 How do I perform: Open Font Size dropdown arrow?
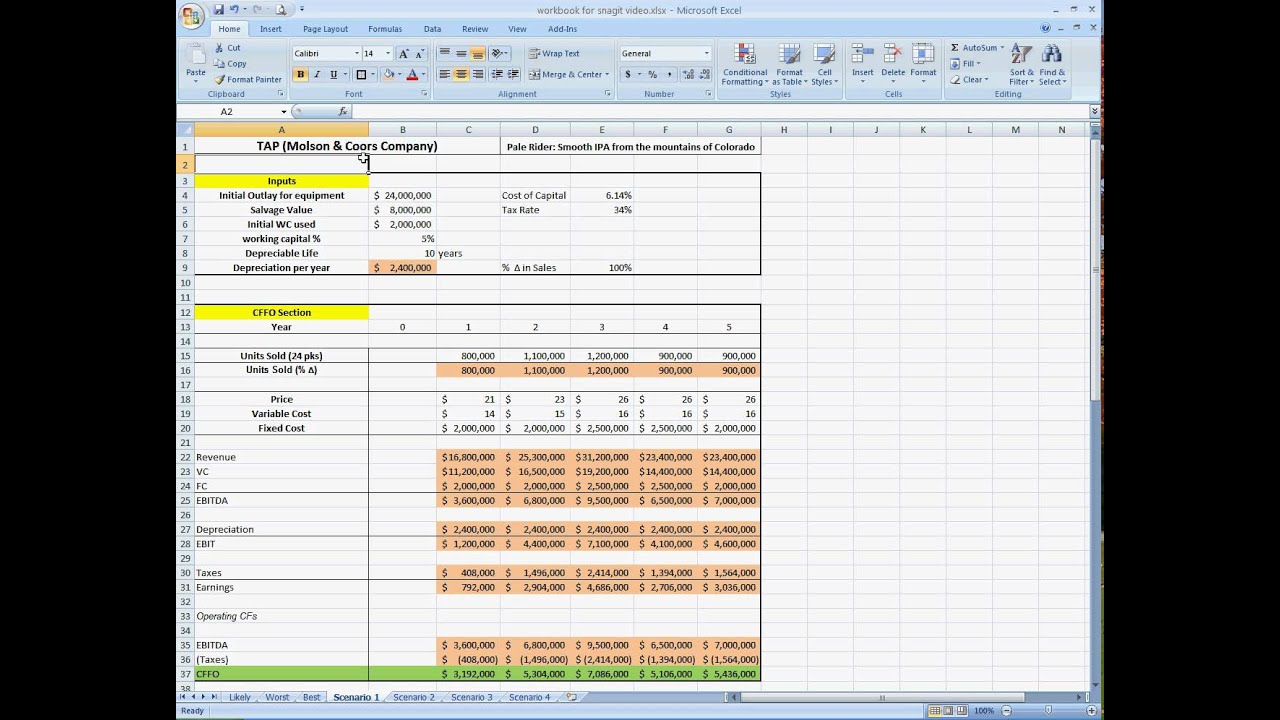[x=388, y=53]
